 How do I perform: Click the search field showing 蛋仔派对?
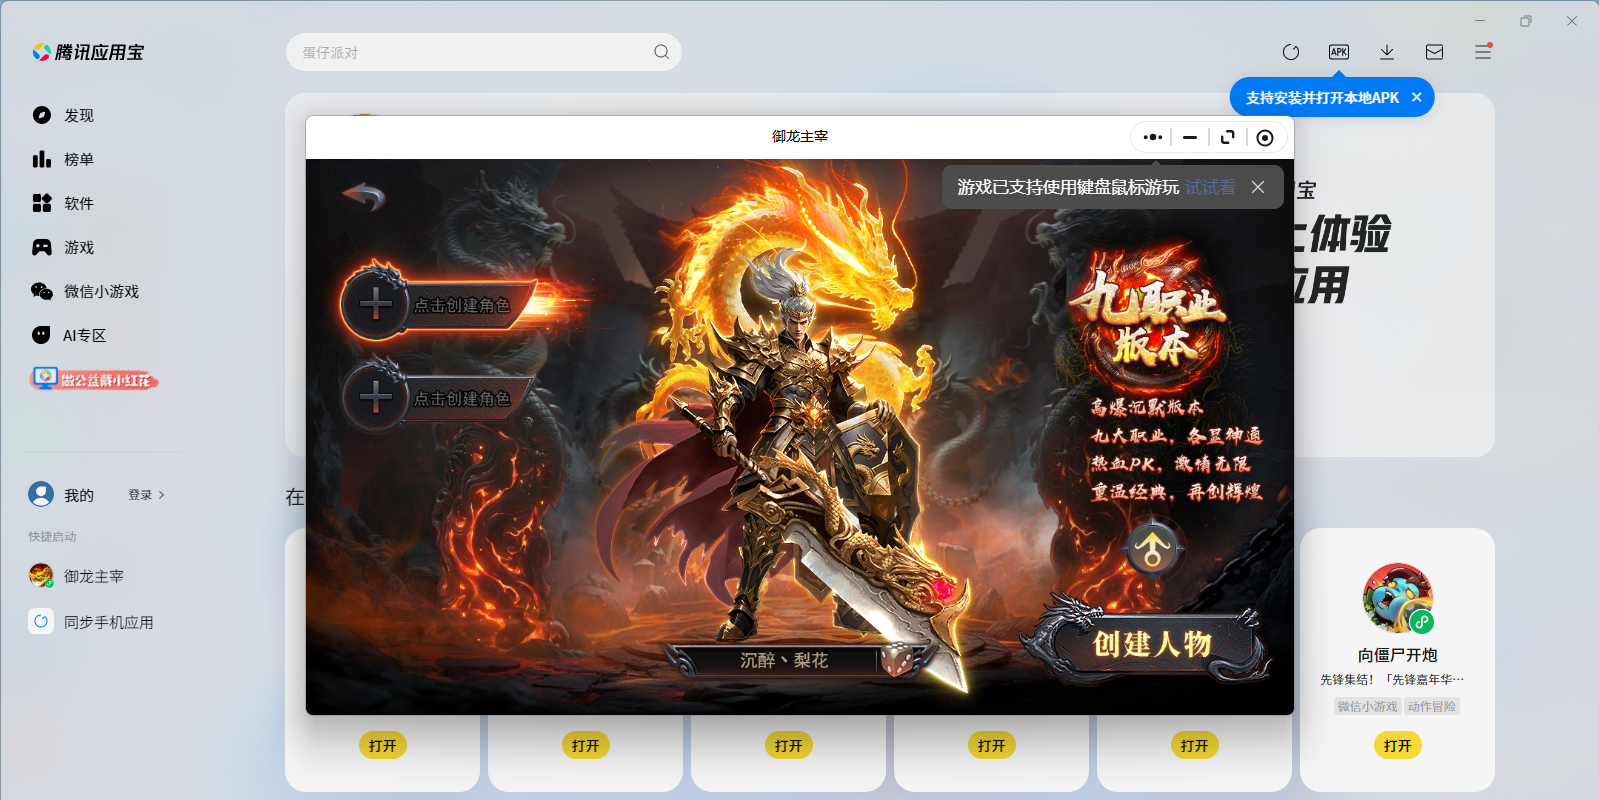click(484, 52)
